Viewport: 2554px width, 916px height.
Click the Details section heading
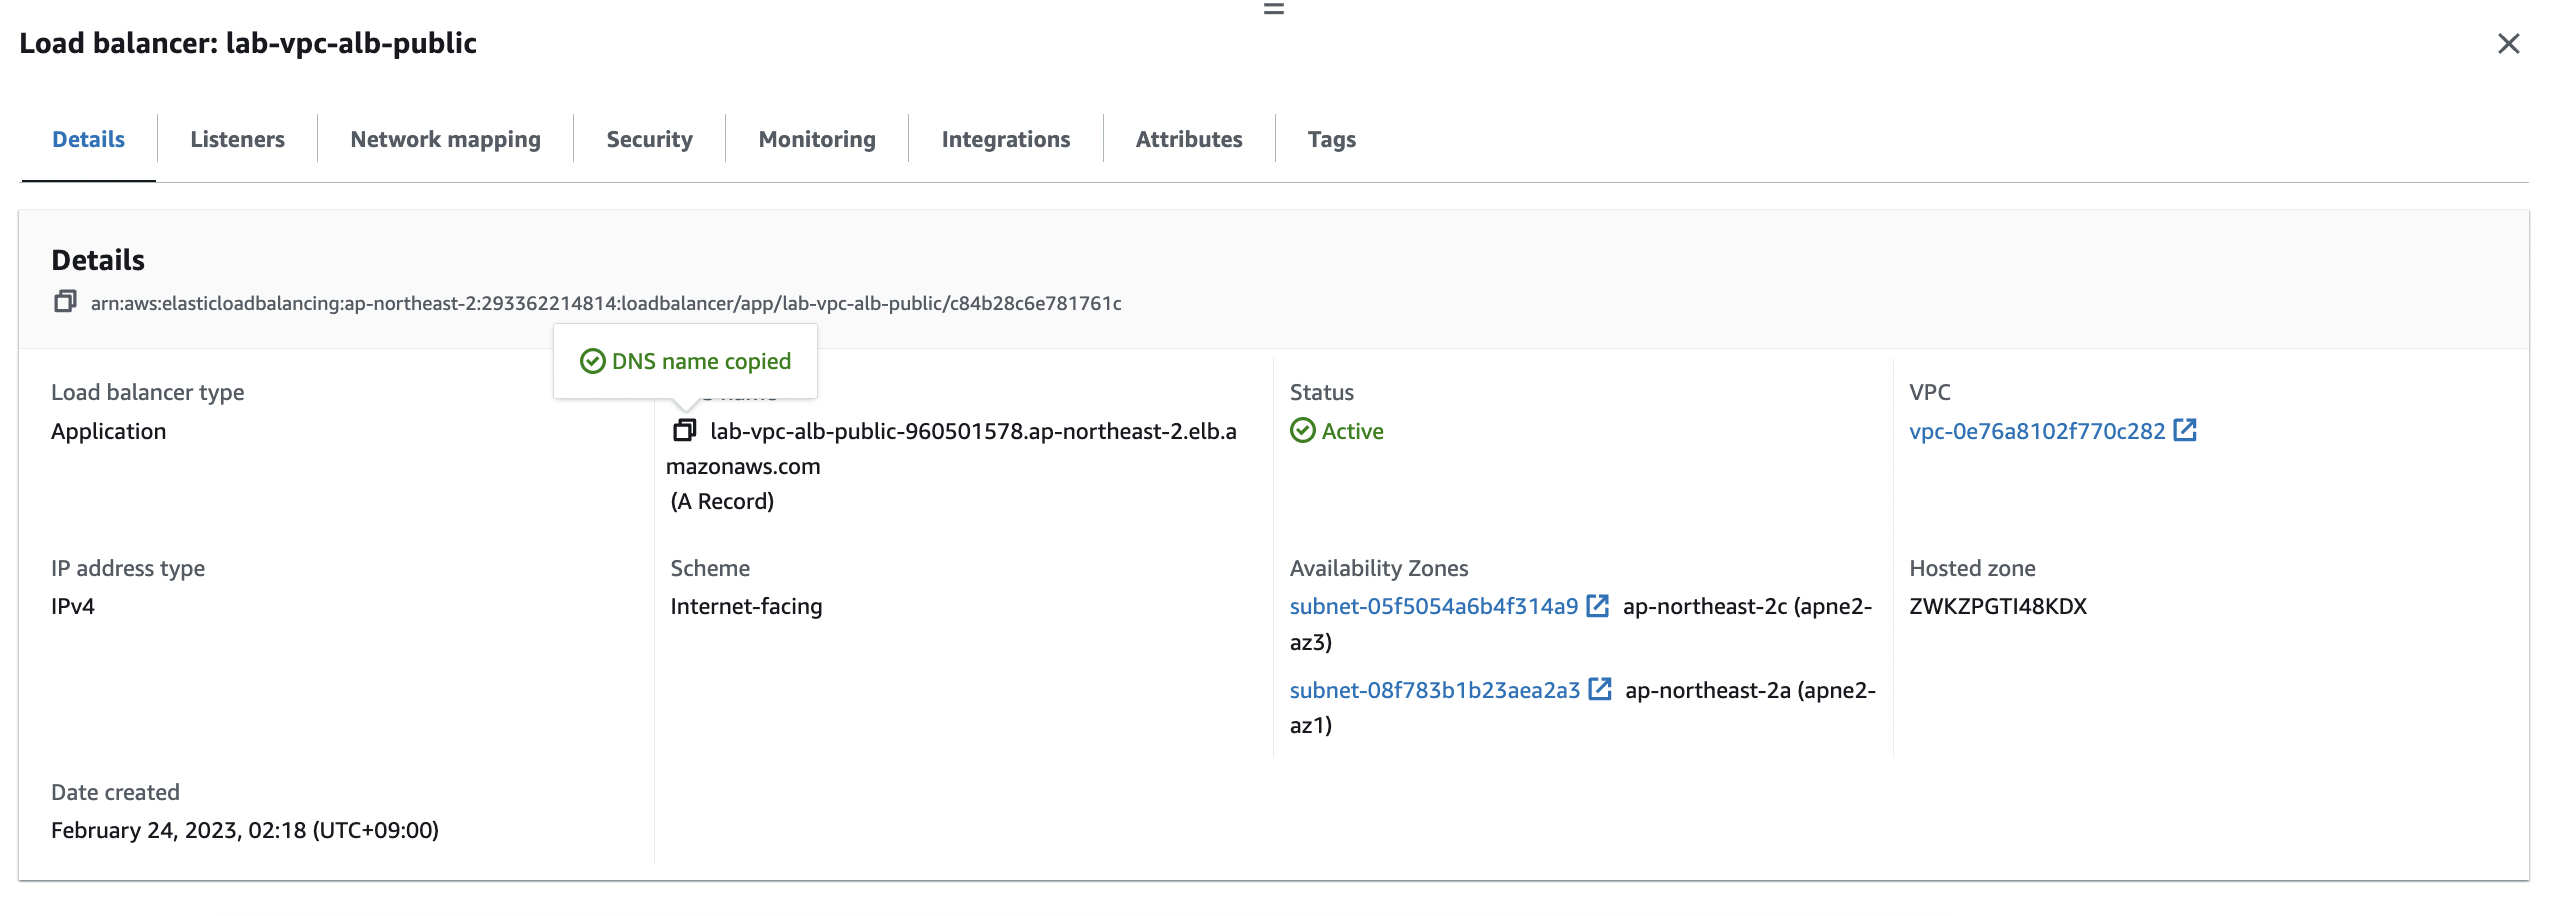pos(98,260)
